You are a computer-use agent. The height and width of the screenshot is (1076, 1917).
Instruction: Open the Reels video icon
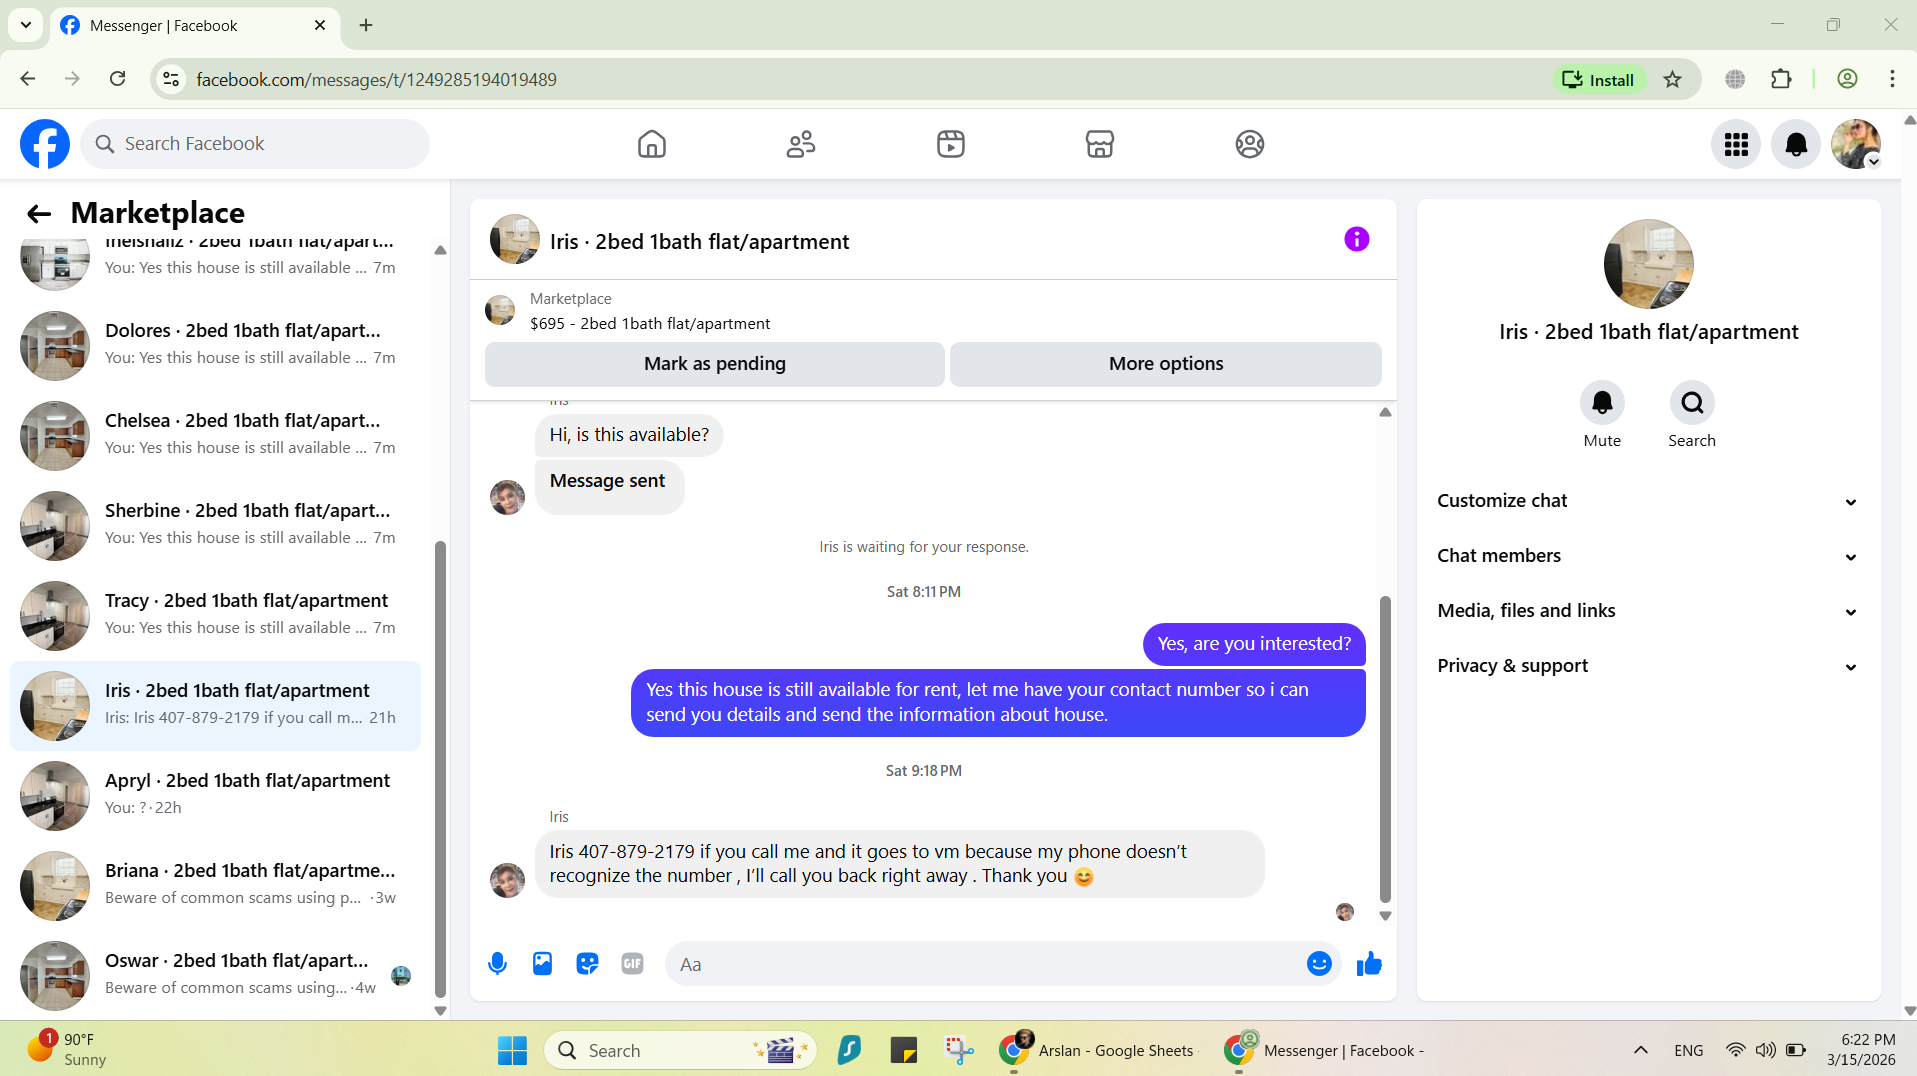tap(951, 144)
